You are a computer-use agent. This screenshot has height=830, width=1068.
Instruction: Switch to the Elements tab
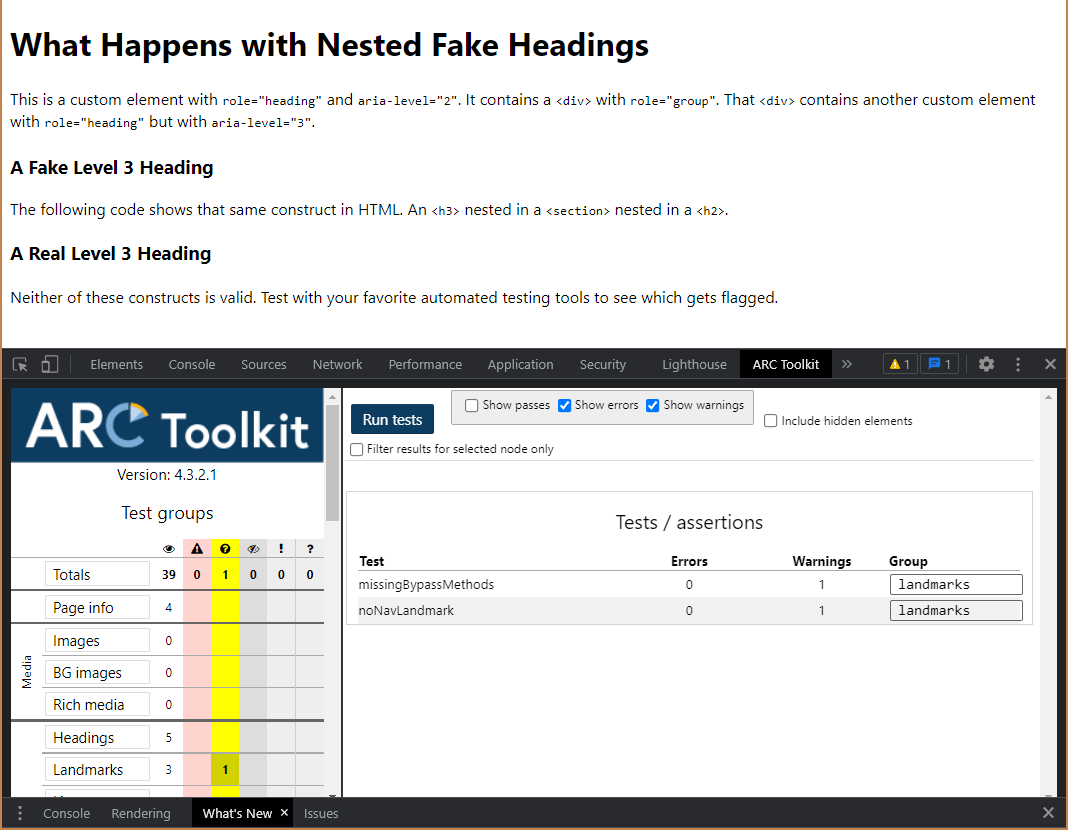coord(116,364)
